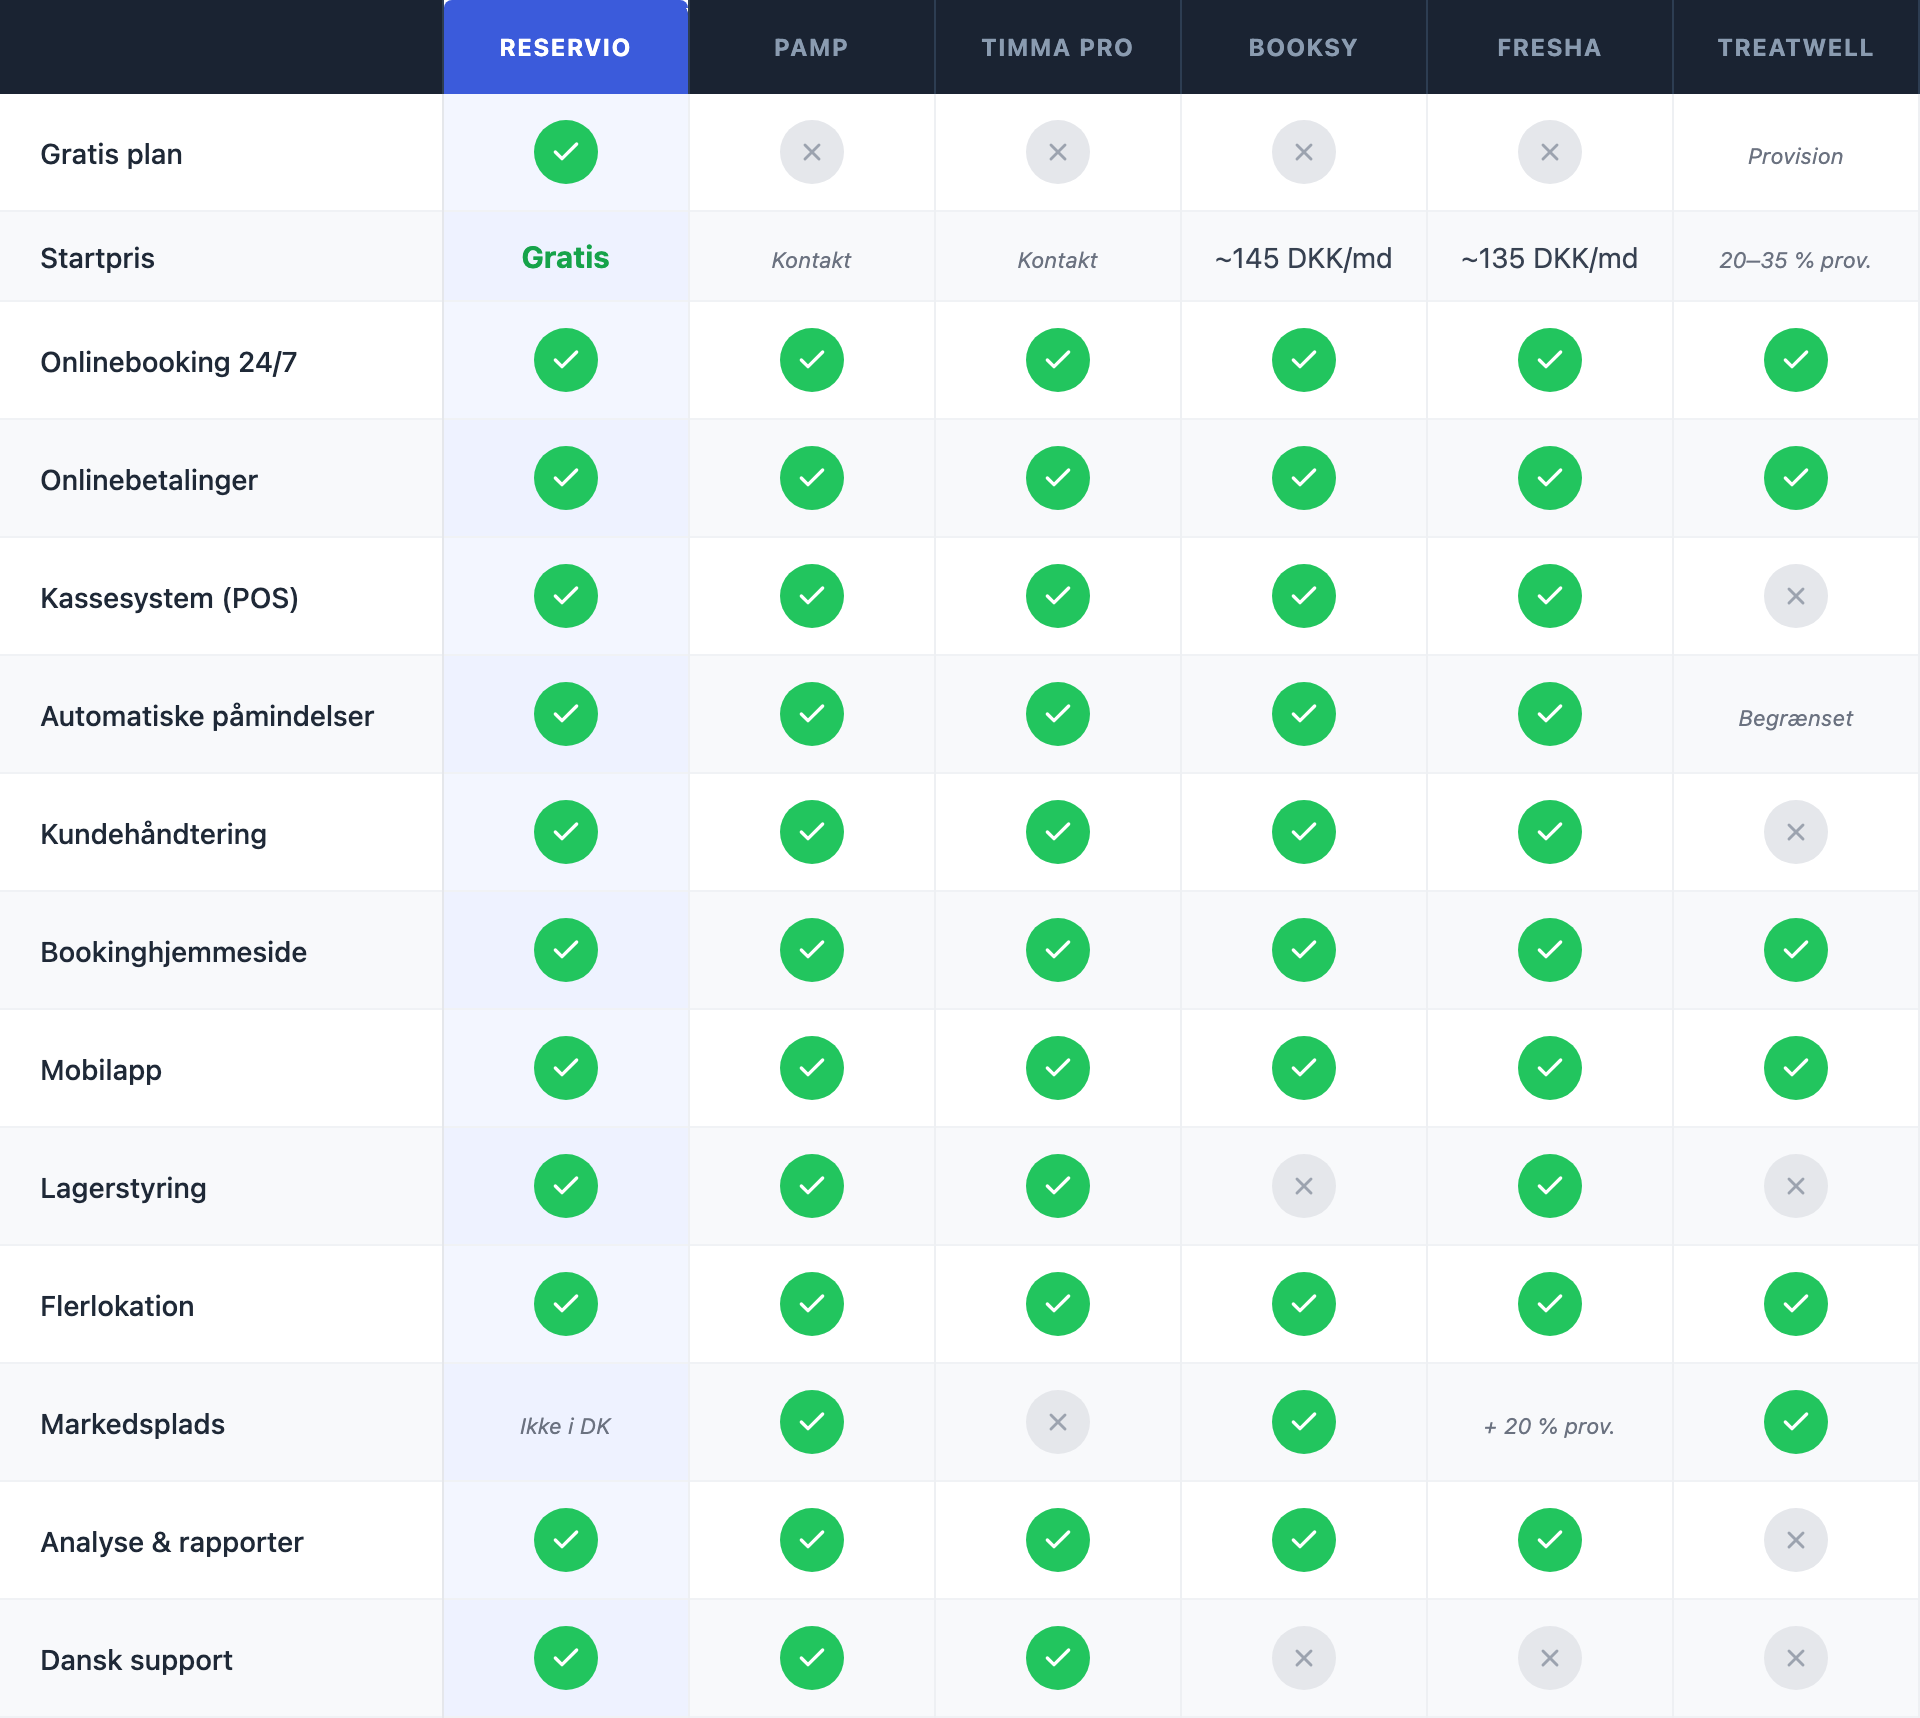Viewport: 1920px width, 1718px height.
Task: Click Booksy's X icon for Gratis plan
Action: point(1304,152)
